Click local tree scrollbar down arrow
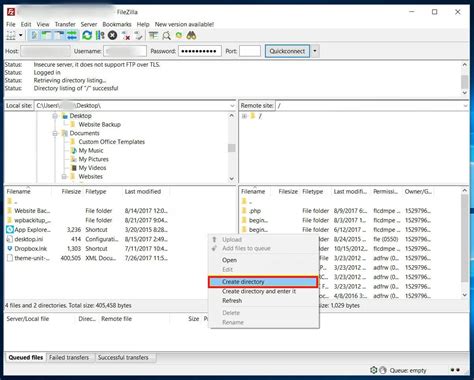This screenshot has height=380, width=474. (x=232, y=179)
